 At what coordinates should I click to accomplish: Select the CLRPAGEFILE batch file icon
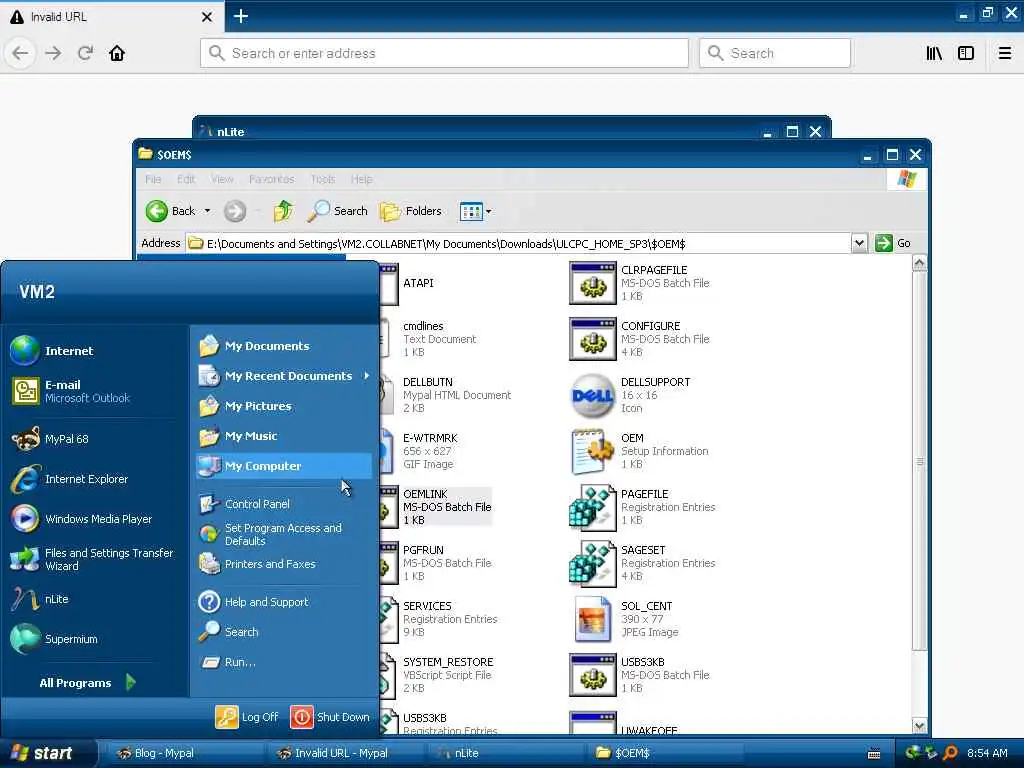pyautogui.click(x=592, y=283)
